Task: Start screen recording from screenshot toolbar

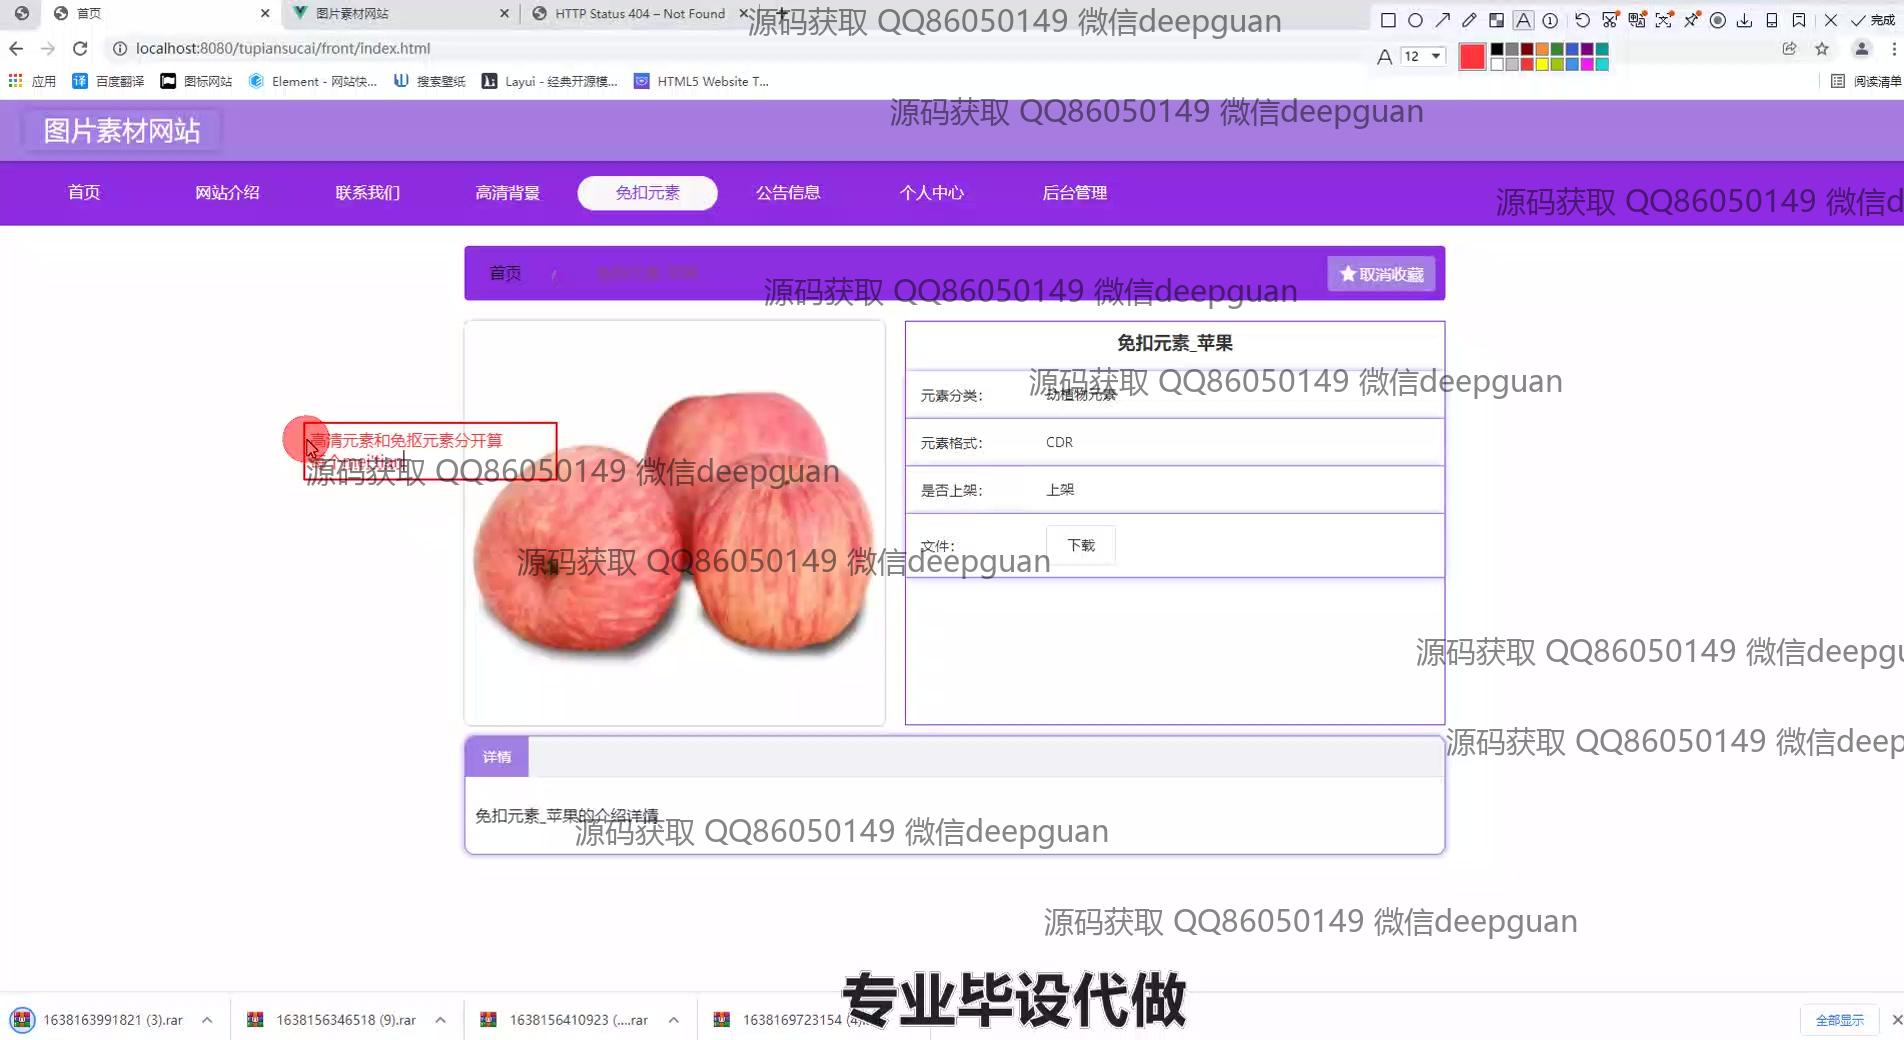Action: coord(1717,20)
